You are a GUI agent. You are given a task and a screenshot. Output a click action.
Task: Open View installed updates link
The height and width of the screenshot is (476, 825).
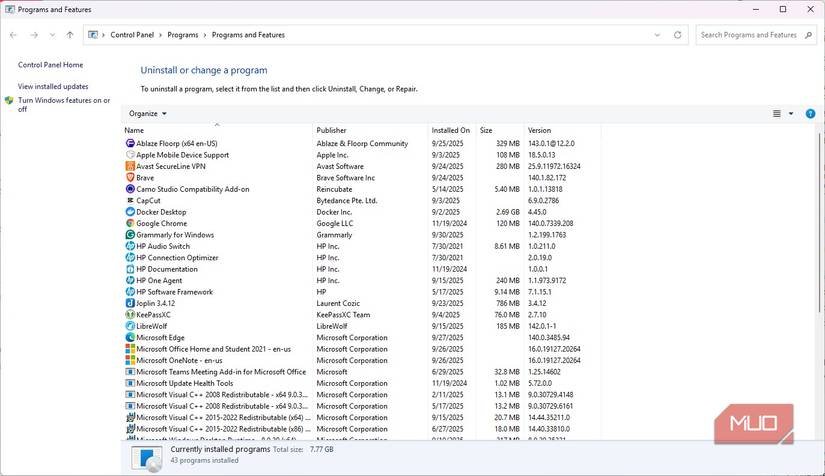pyautogui.click(x=53, y=86)
